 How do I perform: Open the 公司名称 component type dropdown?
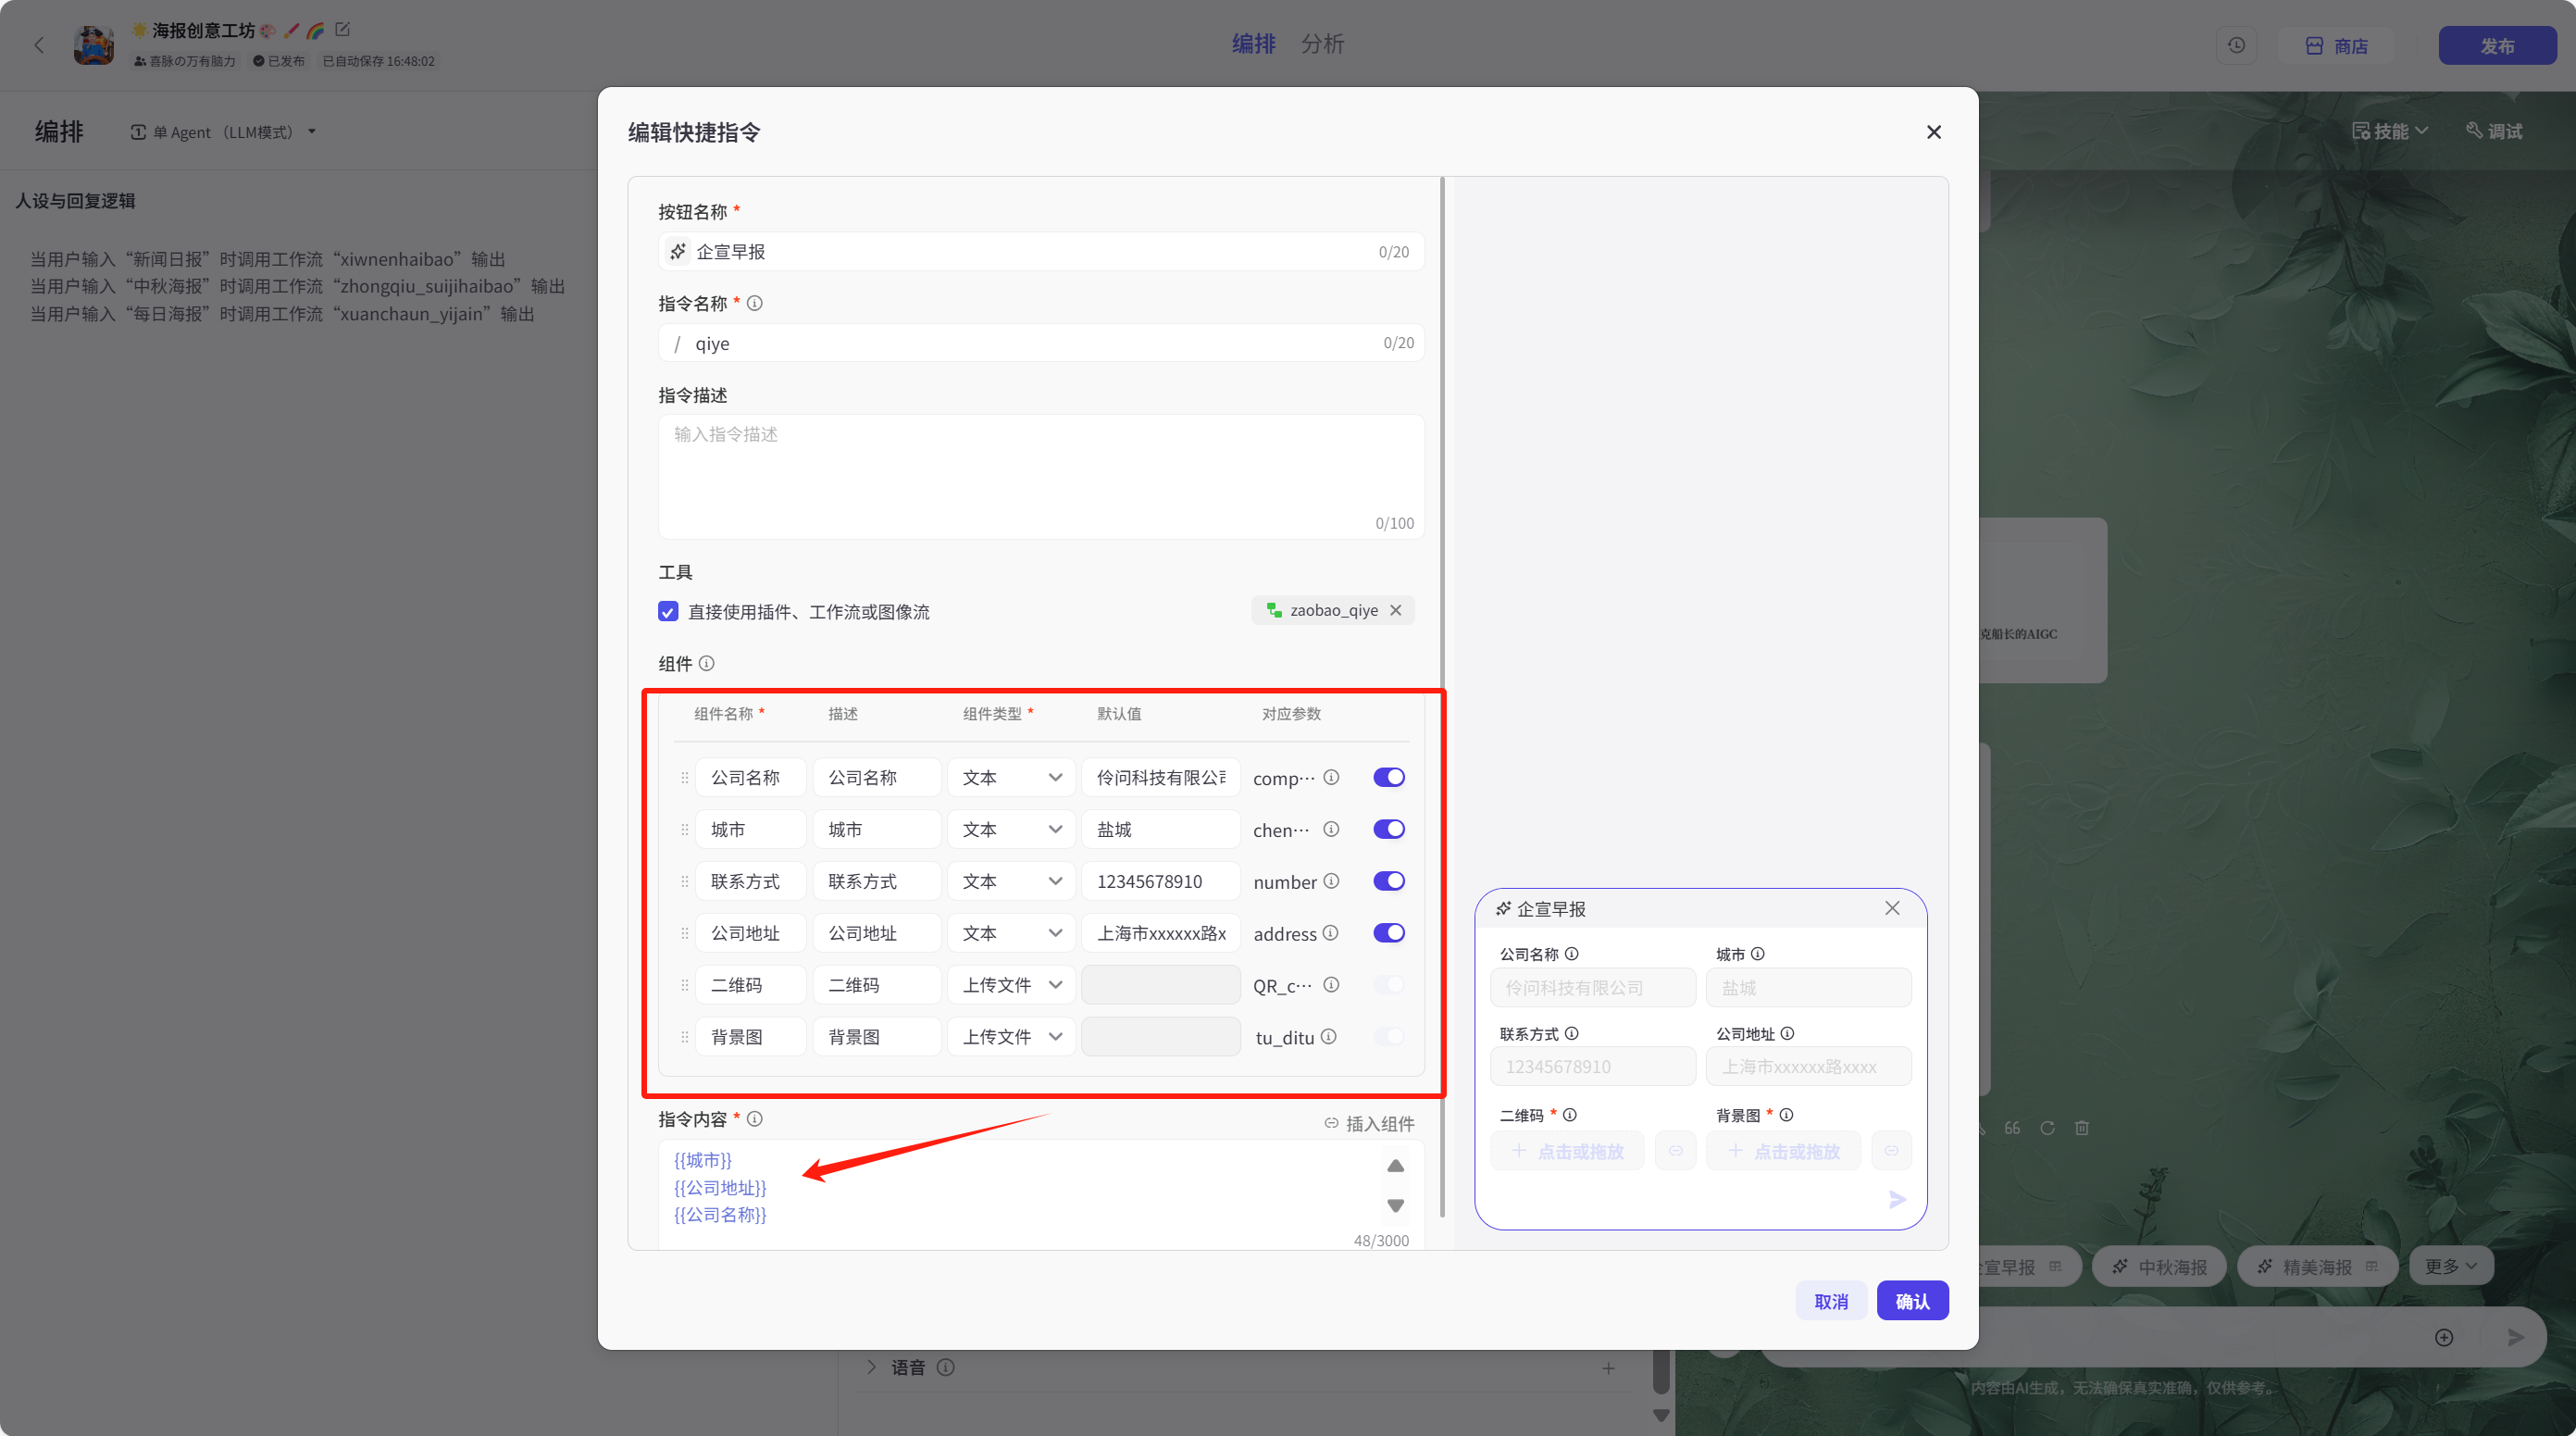coord(1011,777)
